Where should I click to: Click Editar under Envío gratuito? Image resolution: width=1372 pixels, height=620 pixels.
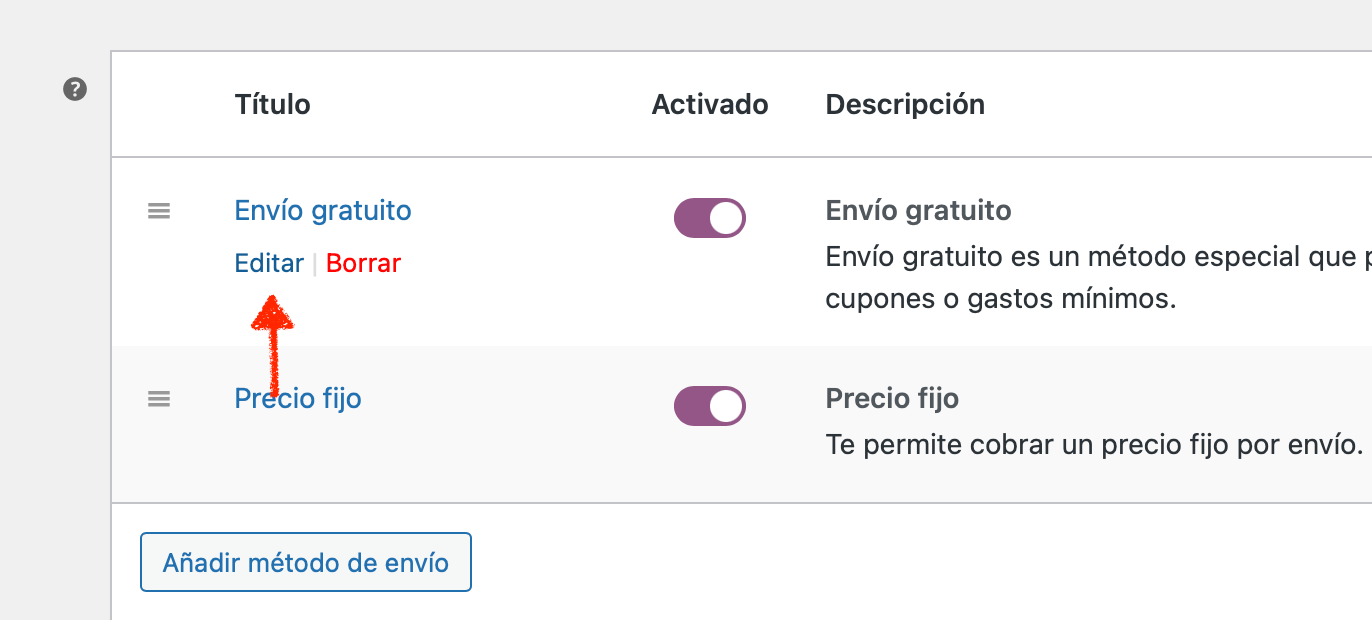(269, 263)
